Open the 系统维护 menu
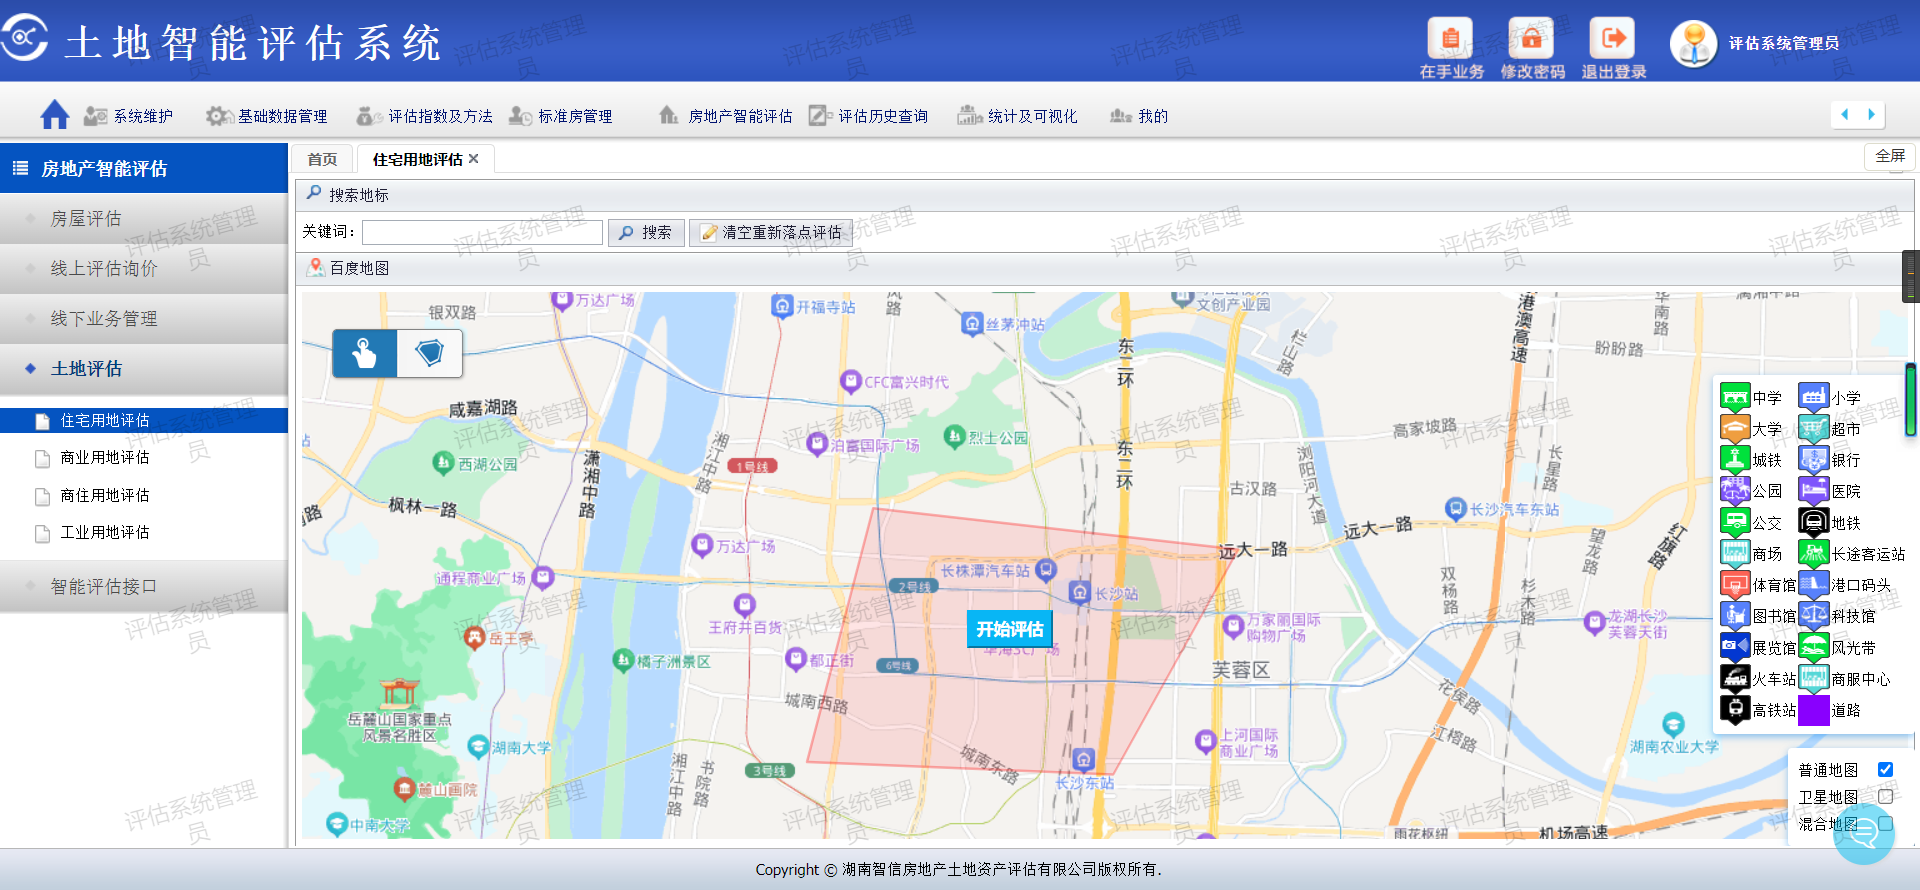The image size is (1920, 890). point(128,116)
